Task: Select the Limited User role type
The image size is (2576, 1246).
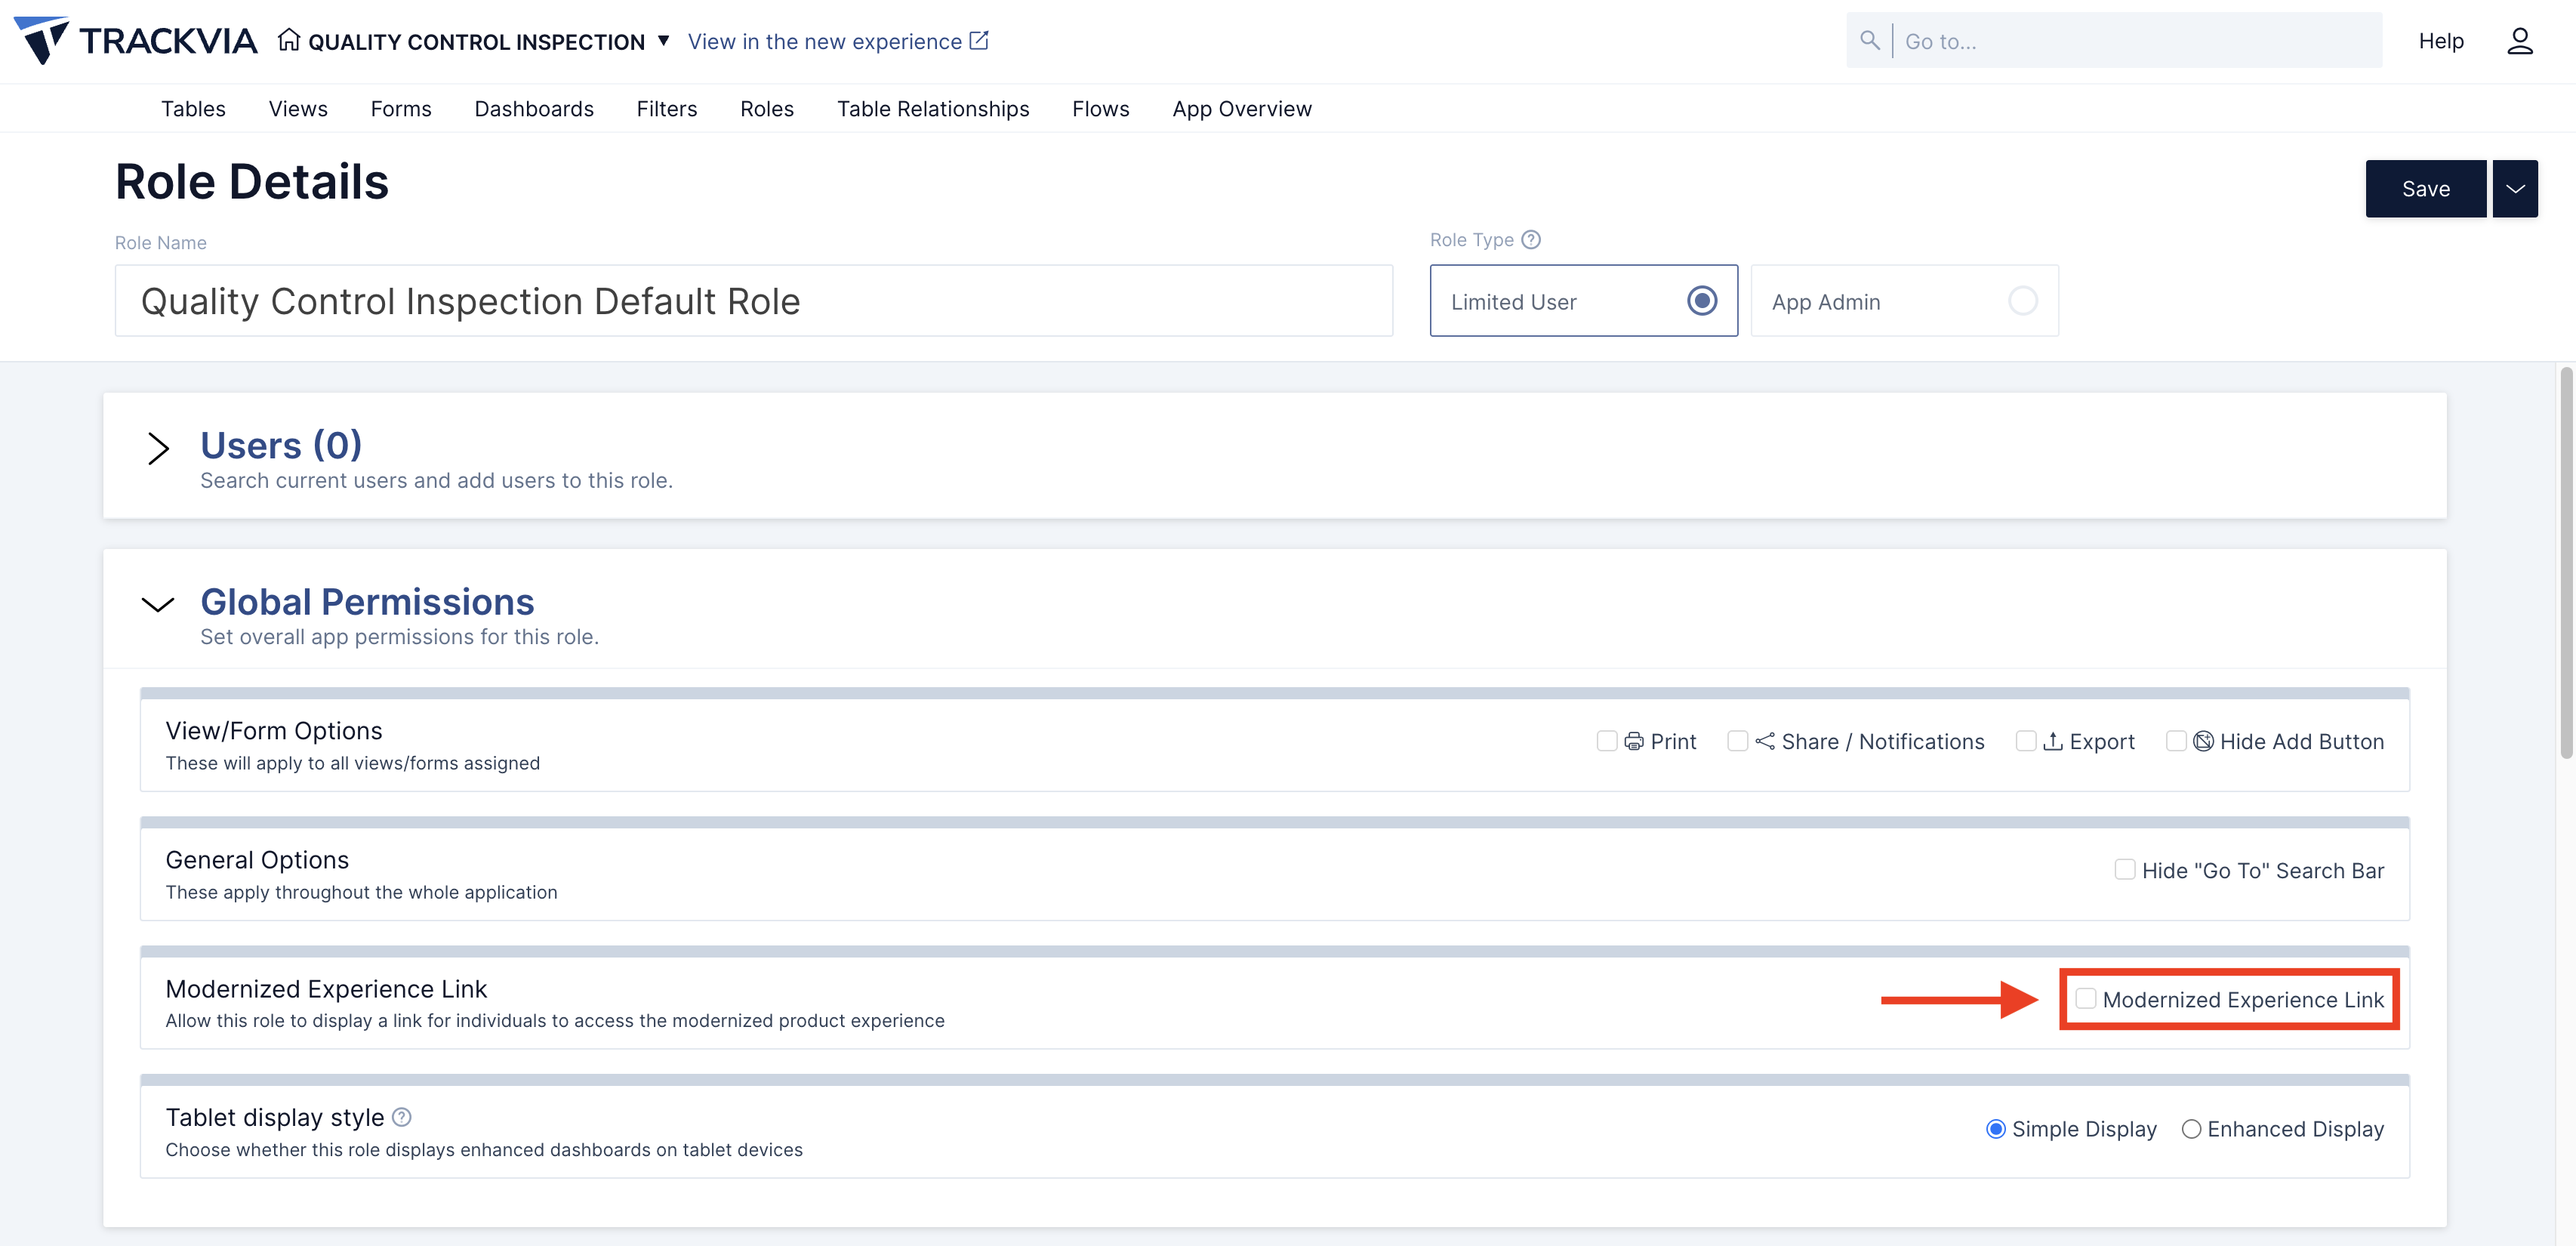Action: coord(1584,301)
